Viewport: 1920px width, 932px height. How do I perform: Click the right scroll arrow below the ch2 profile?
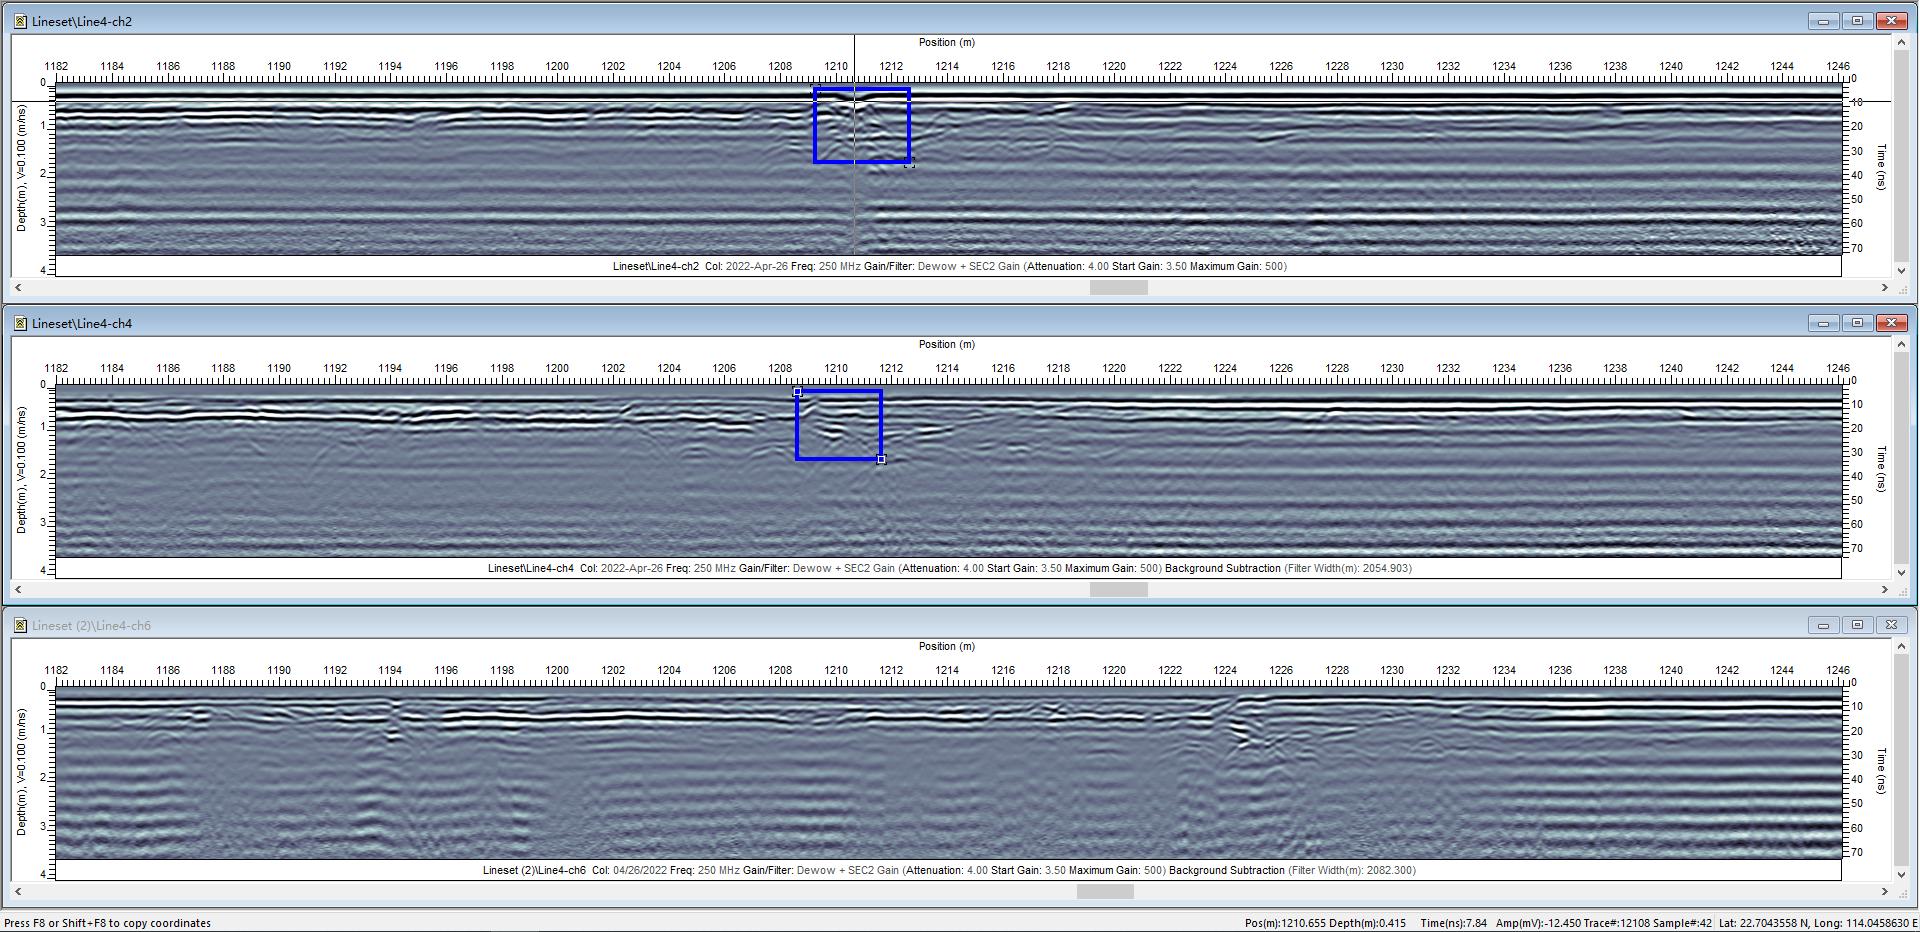[1884, 287]
